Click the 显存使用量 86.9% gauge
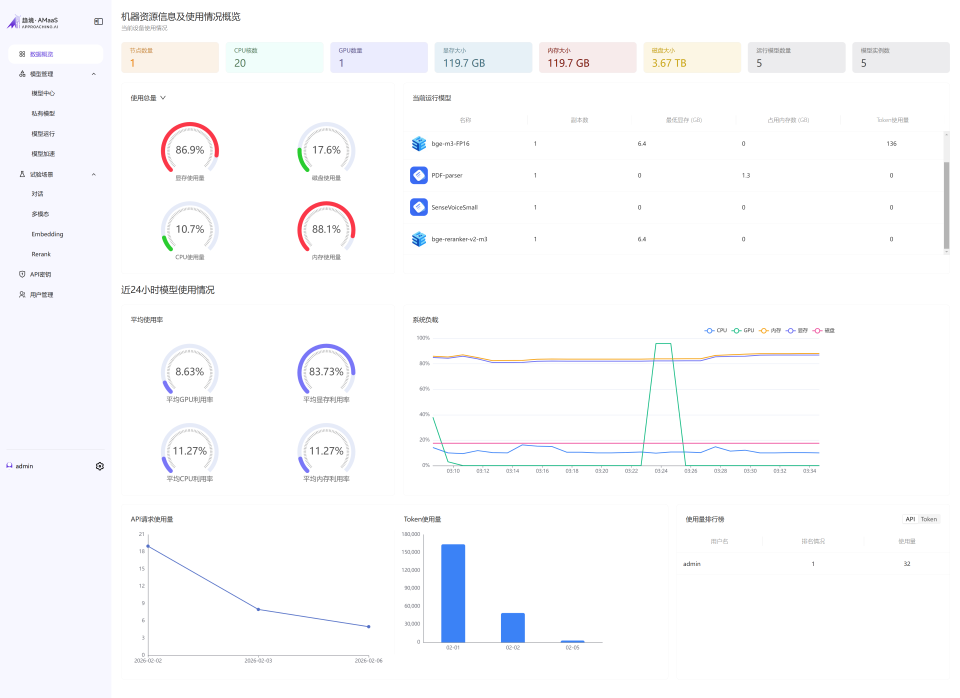The width and height of the screenshot is (960, 698). pos(189,151)
